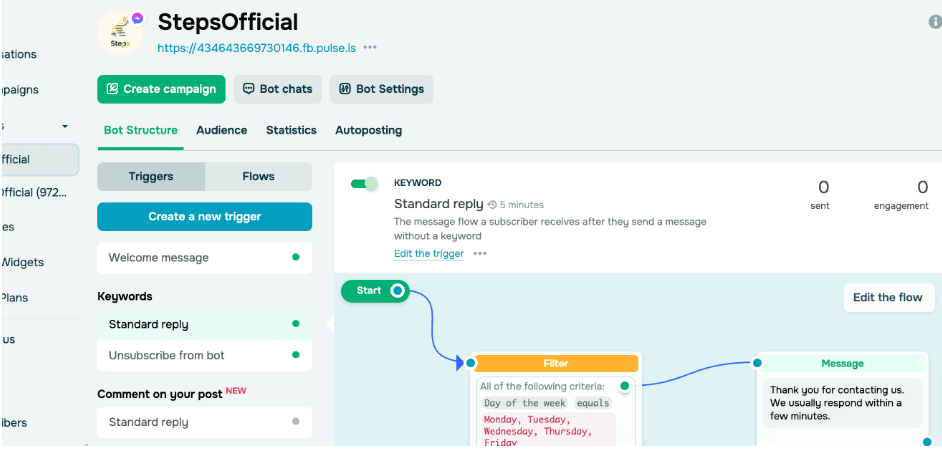Click the gray status dot under Comment on your post
Viewport: 942px width, 454px height.
click(295, 422)
